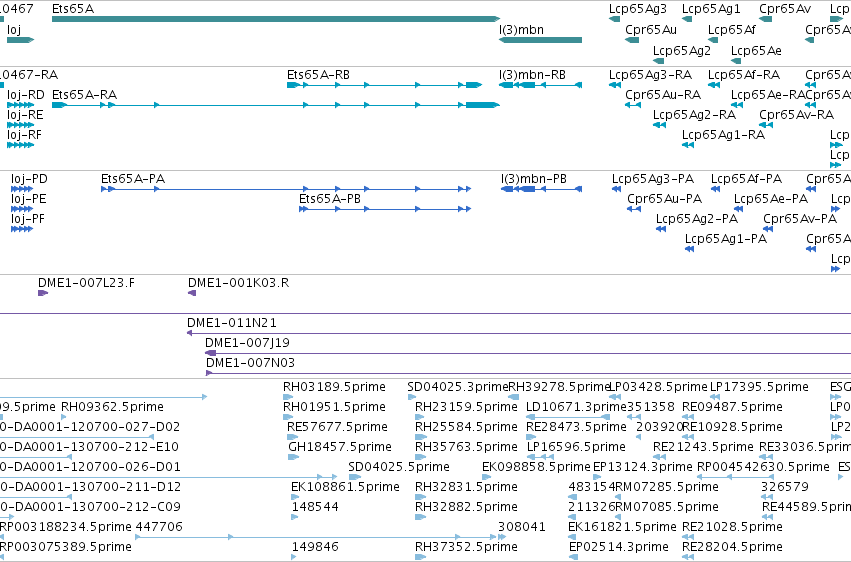Open BAC clone DME1-011N21
The width and height of the screenshot is (851, 562).
click(x=232, y=323)
